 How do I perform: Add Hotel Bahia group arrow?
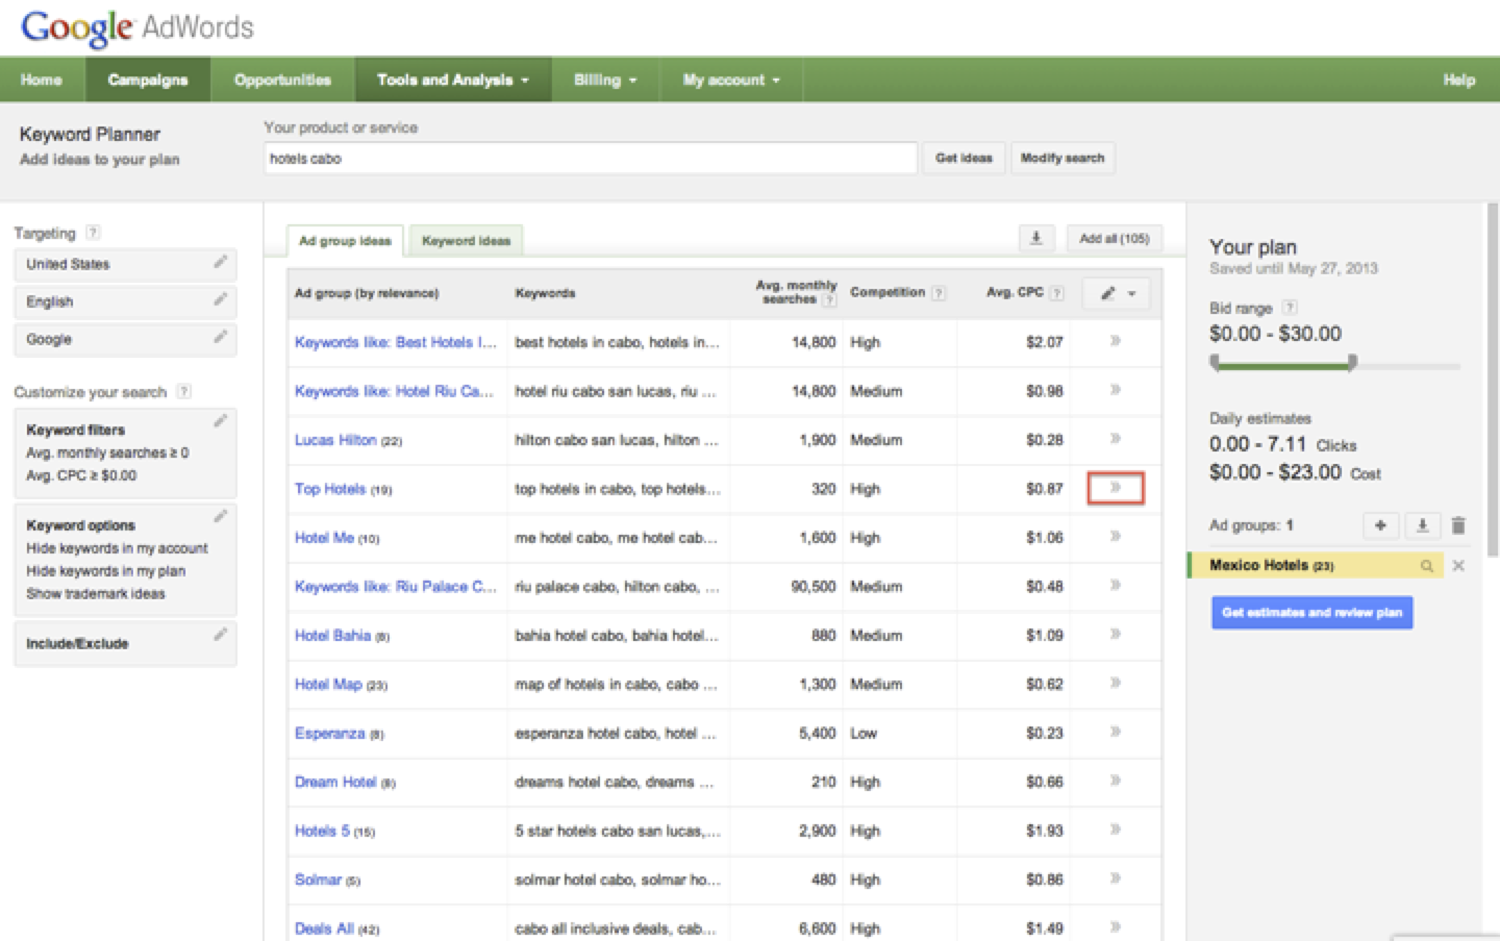click(1115, 634)
